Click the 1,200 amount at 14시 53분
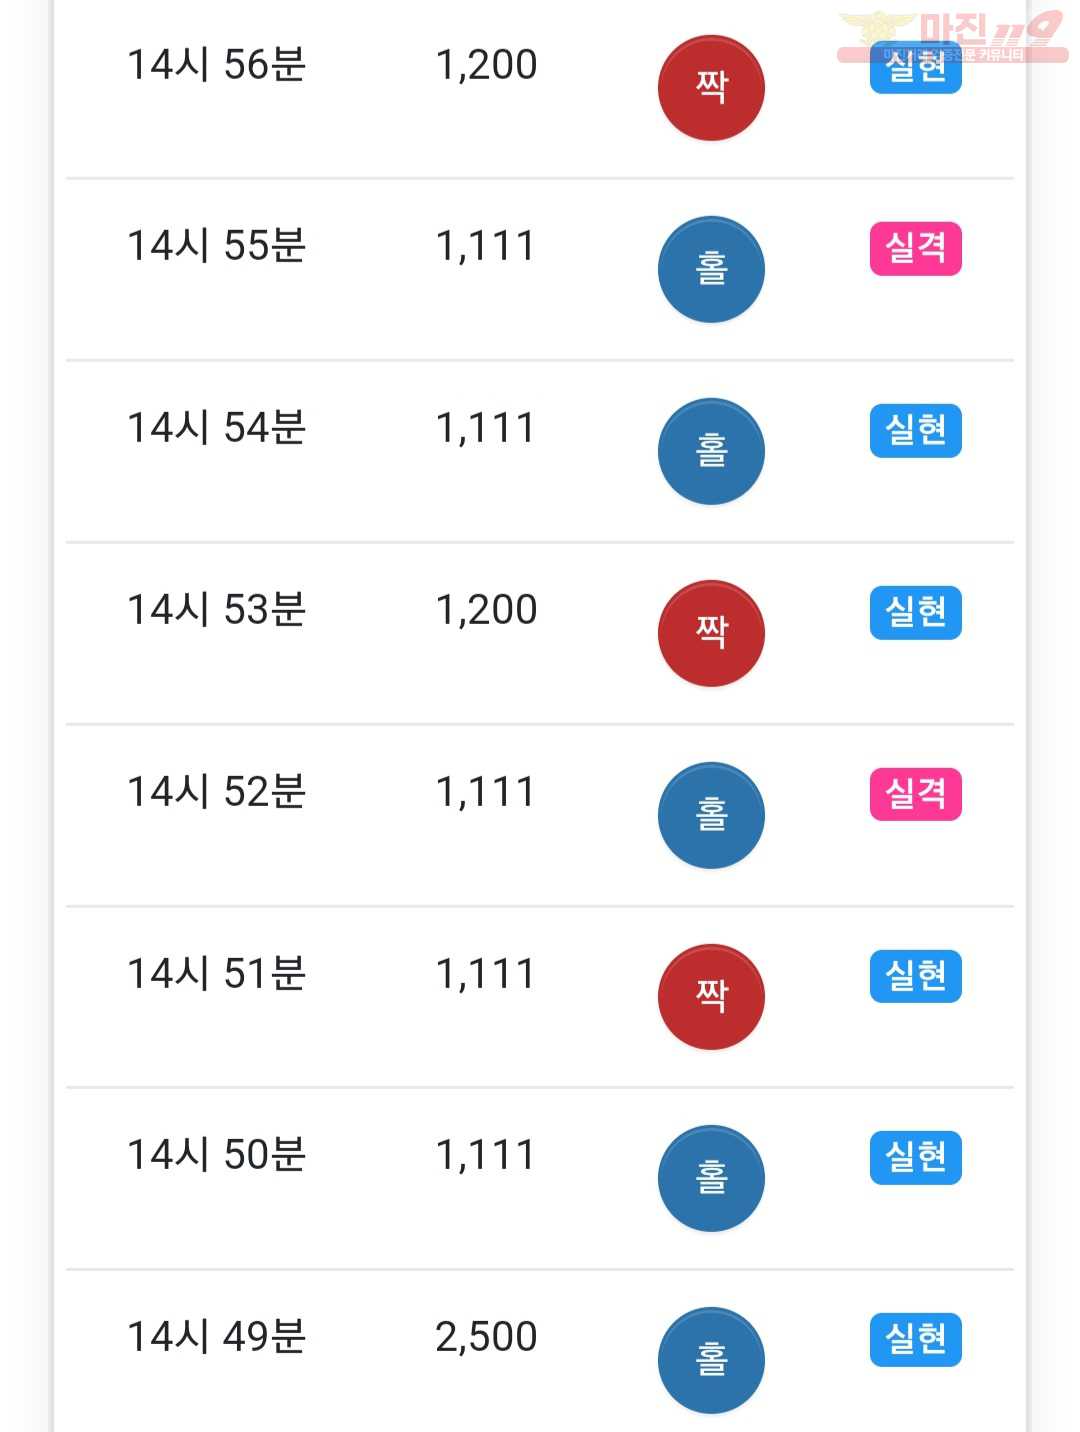Image resolution: width=1080 pixels, height=1432 pixels. [x=486, y=610]
